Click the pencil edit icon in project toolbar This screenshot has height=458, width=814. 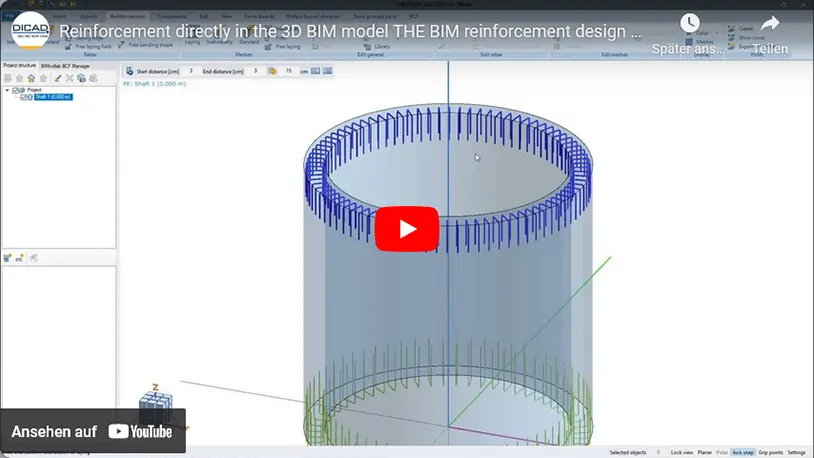point(58,78)
